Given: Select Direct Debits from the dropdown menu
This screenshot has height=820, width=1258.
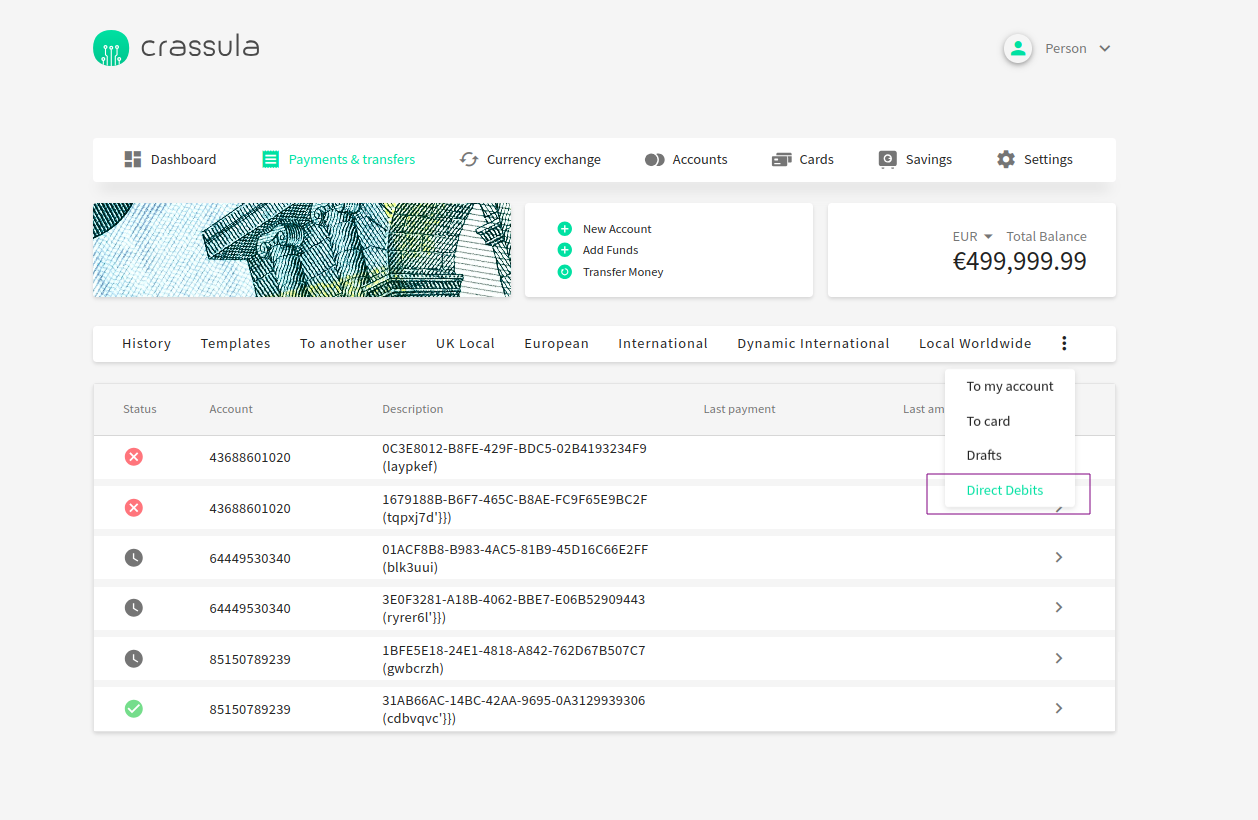Looking at the screenshot, I should [x=1004, y=490].
